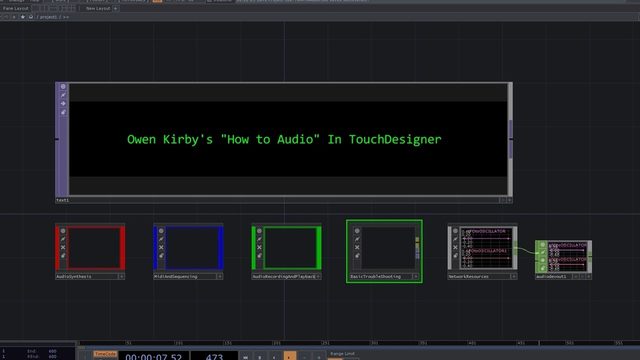
Task: Step forward one frame button
Action: pos(319,357)
